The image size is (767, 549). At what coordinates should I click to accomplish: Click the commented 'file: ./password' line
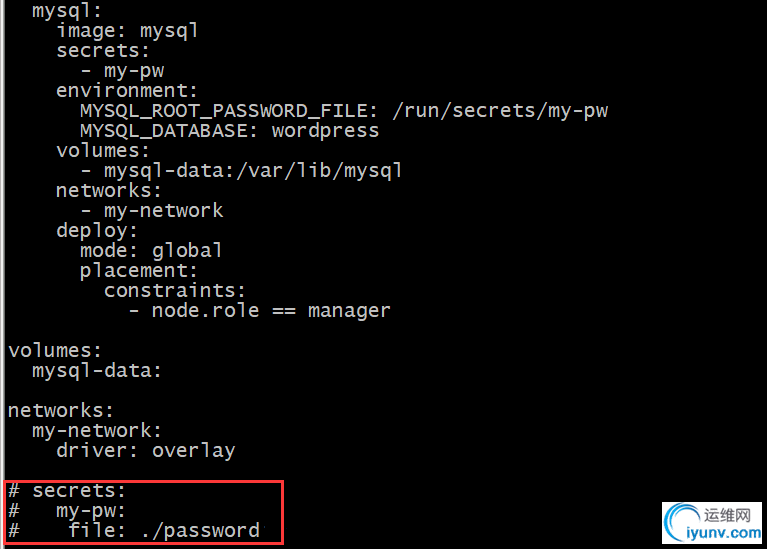(x=134, y=530)
